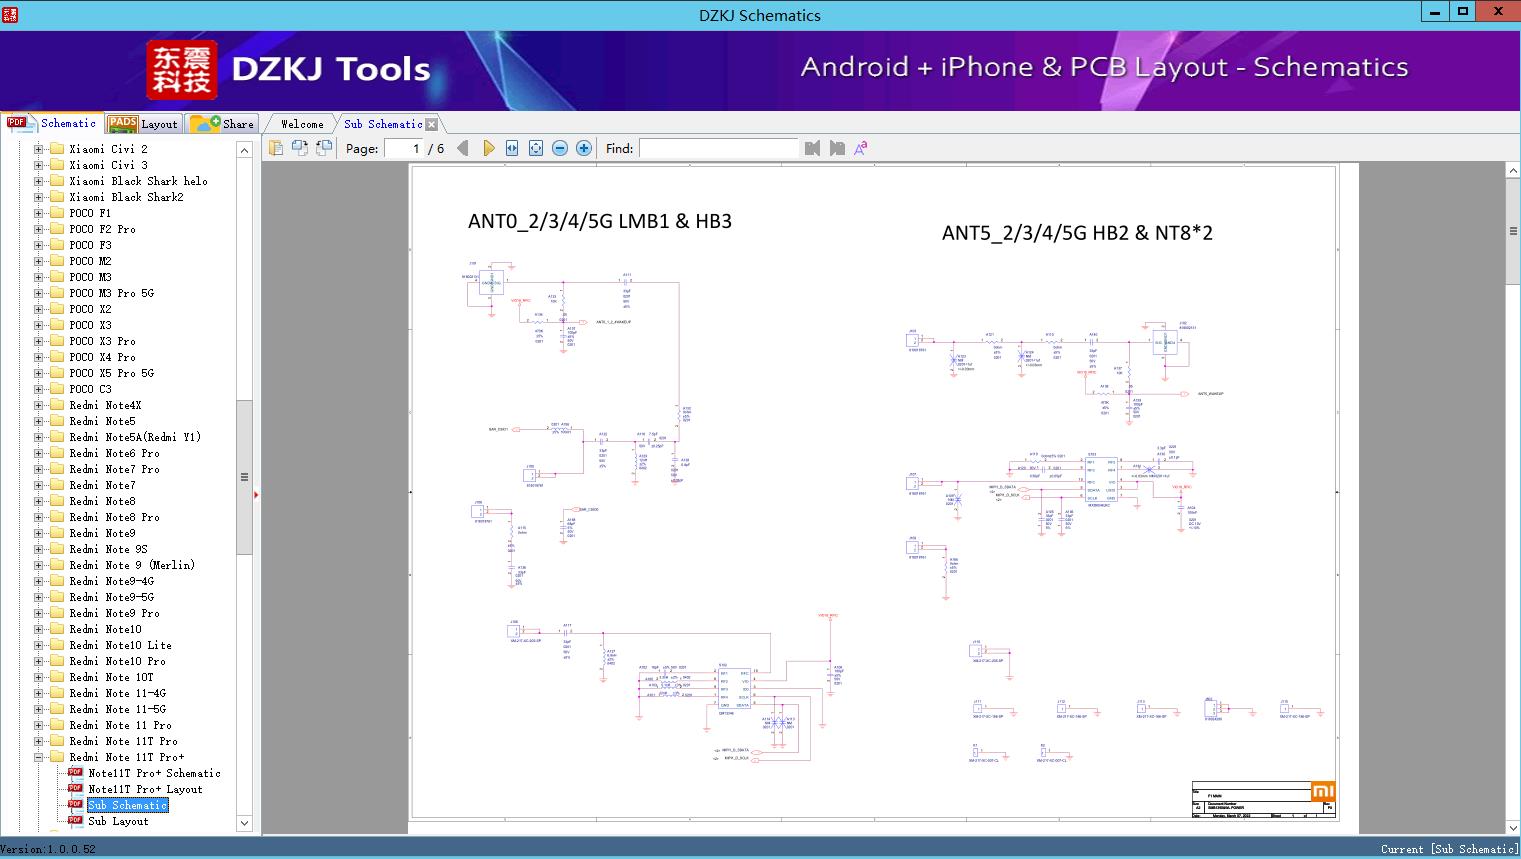Click document viewer scrollbar thumb

1513,230
